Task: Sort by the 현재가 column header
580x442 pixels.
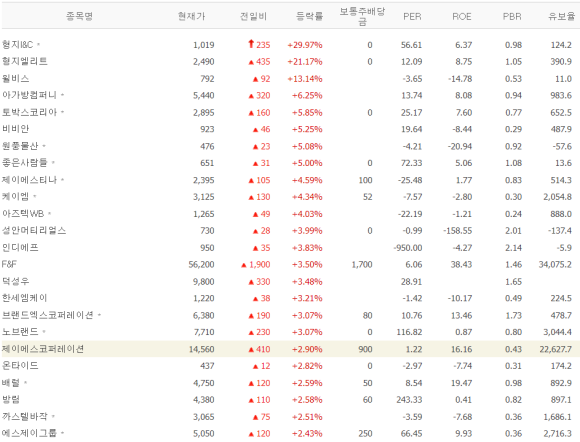Action: tap(191, 16)
